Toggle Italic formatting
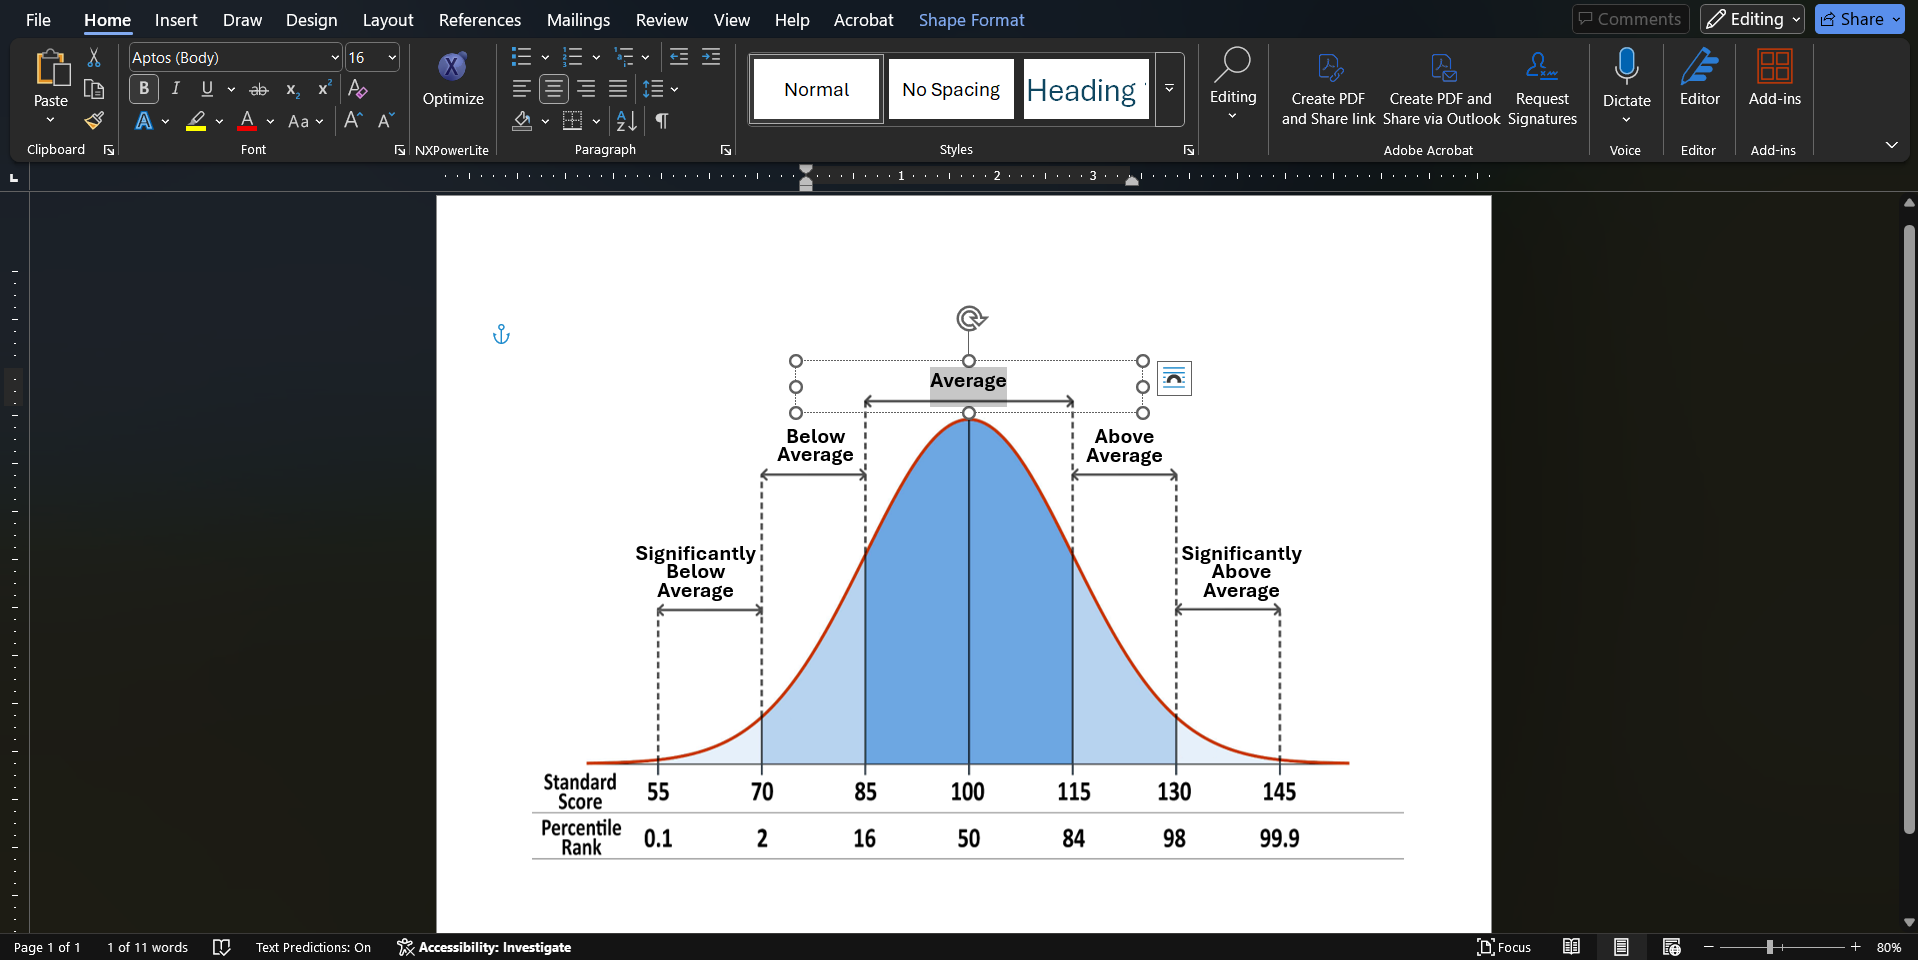 [x=176, y=89]
